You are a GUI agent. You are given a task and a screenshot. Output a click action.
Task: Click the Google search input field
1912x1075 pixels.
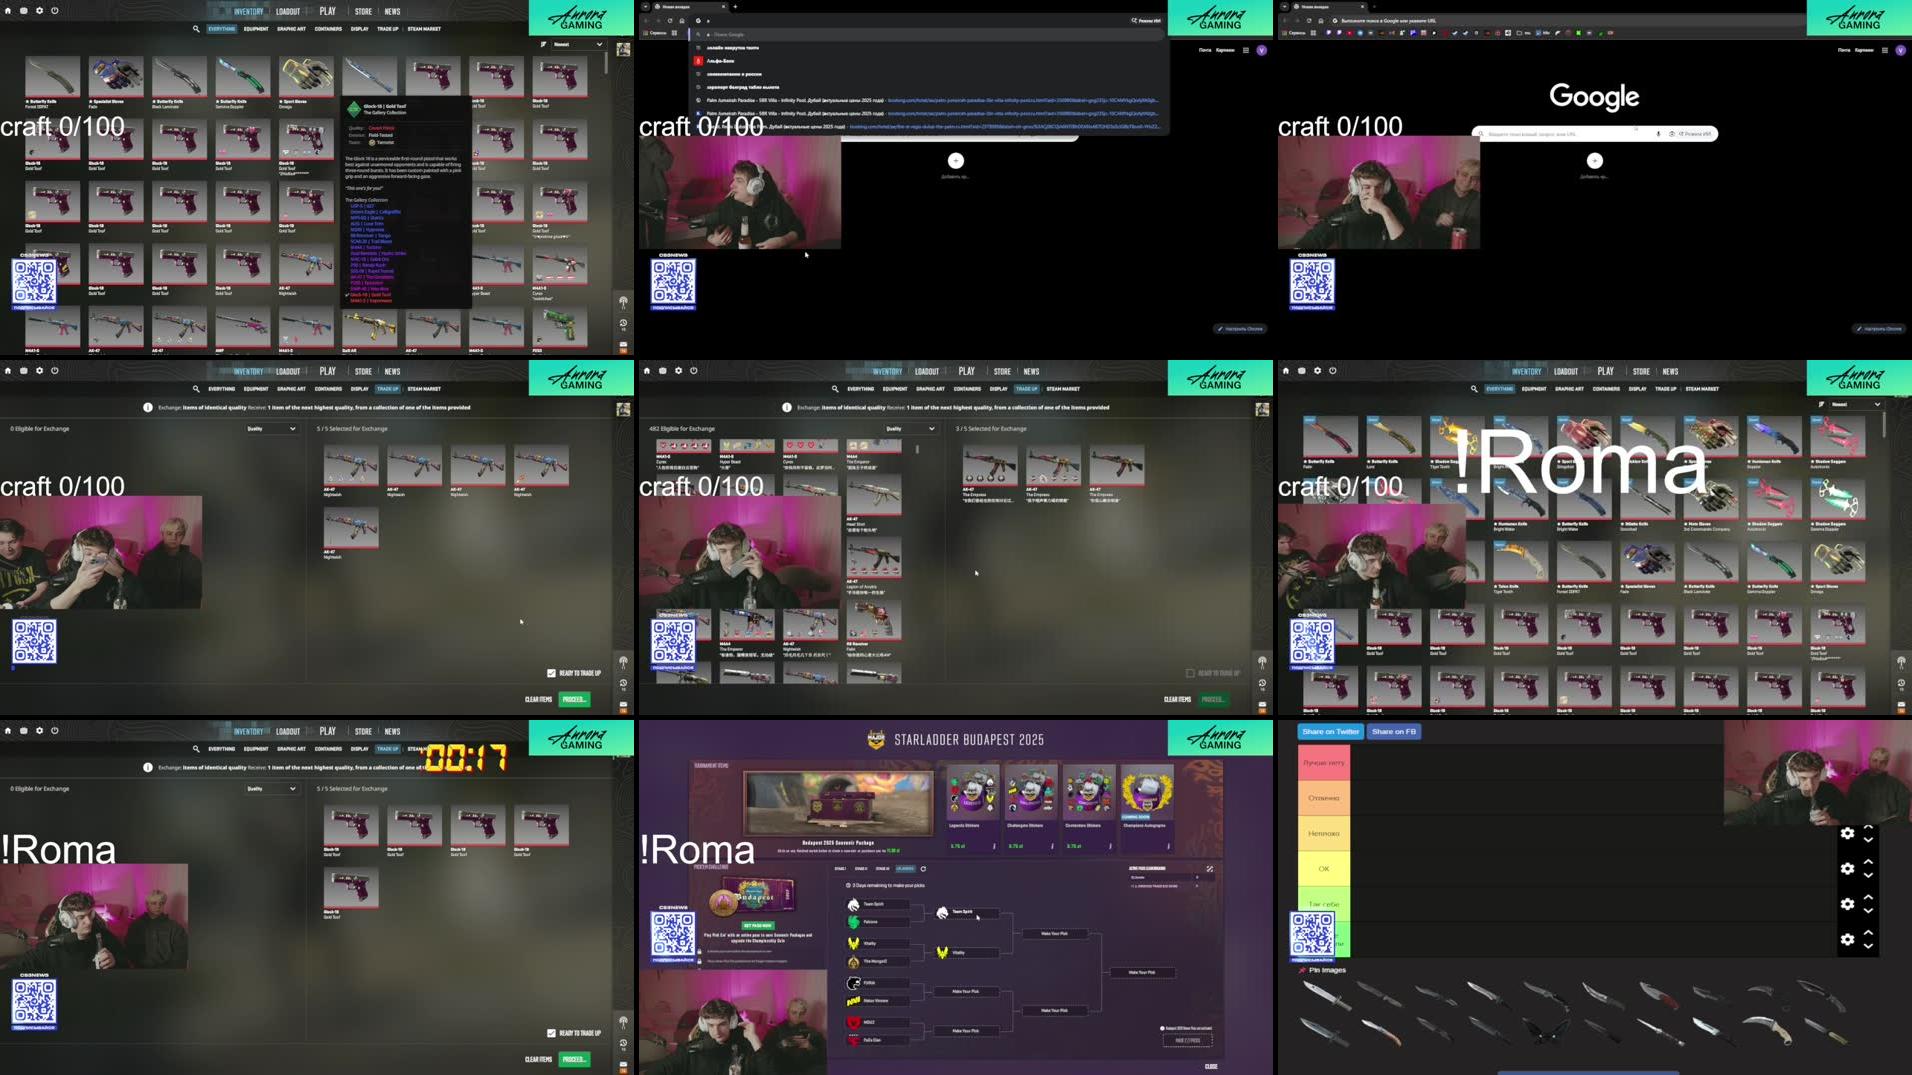coord(1560,133)
